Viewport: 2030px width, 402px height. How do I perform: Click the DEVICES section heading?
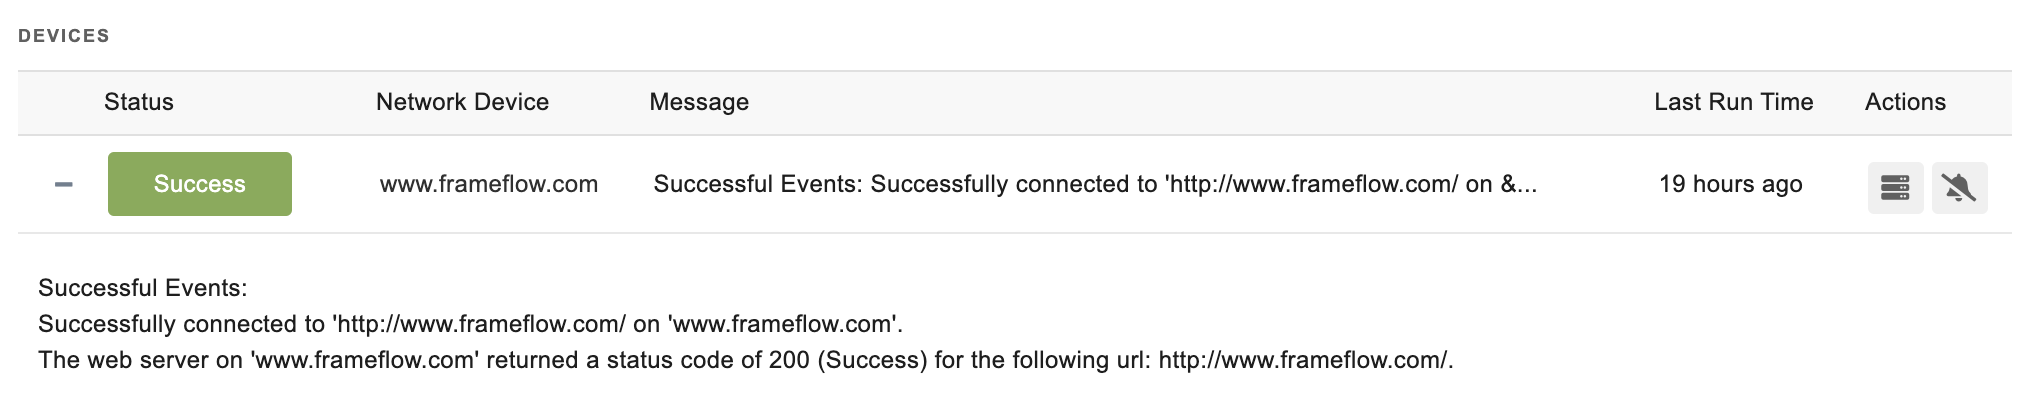pos(64,36)
